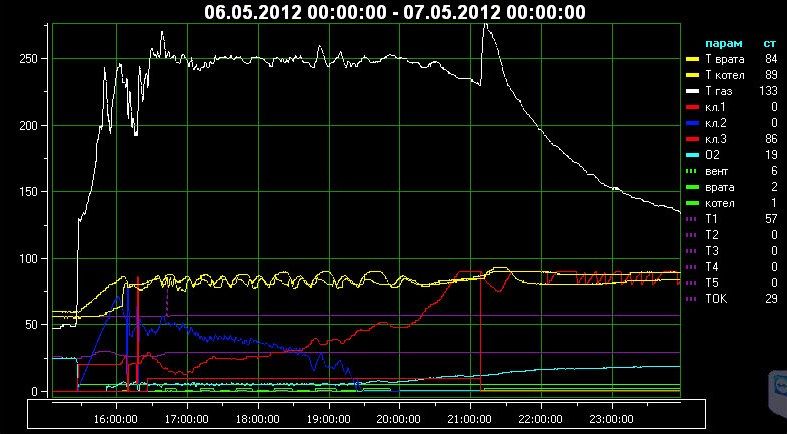The image size is (787, 434).
Task: Select the 'кл.1' legend label
Action: coord(715,107)
